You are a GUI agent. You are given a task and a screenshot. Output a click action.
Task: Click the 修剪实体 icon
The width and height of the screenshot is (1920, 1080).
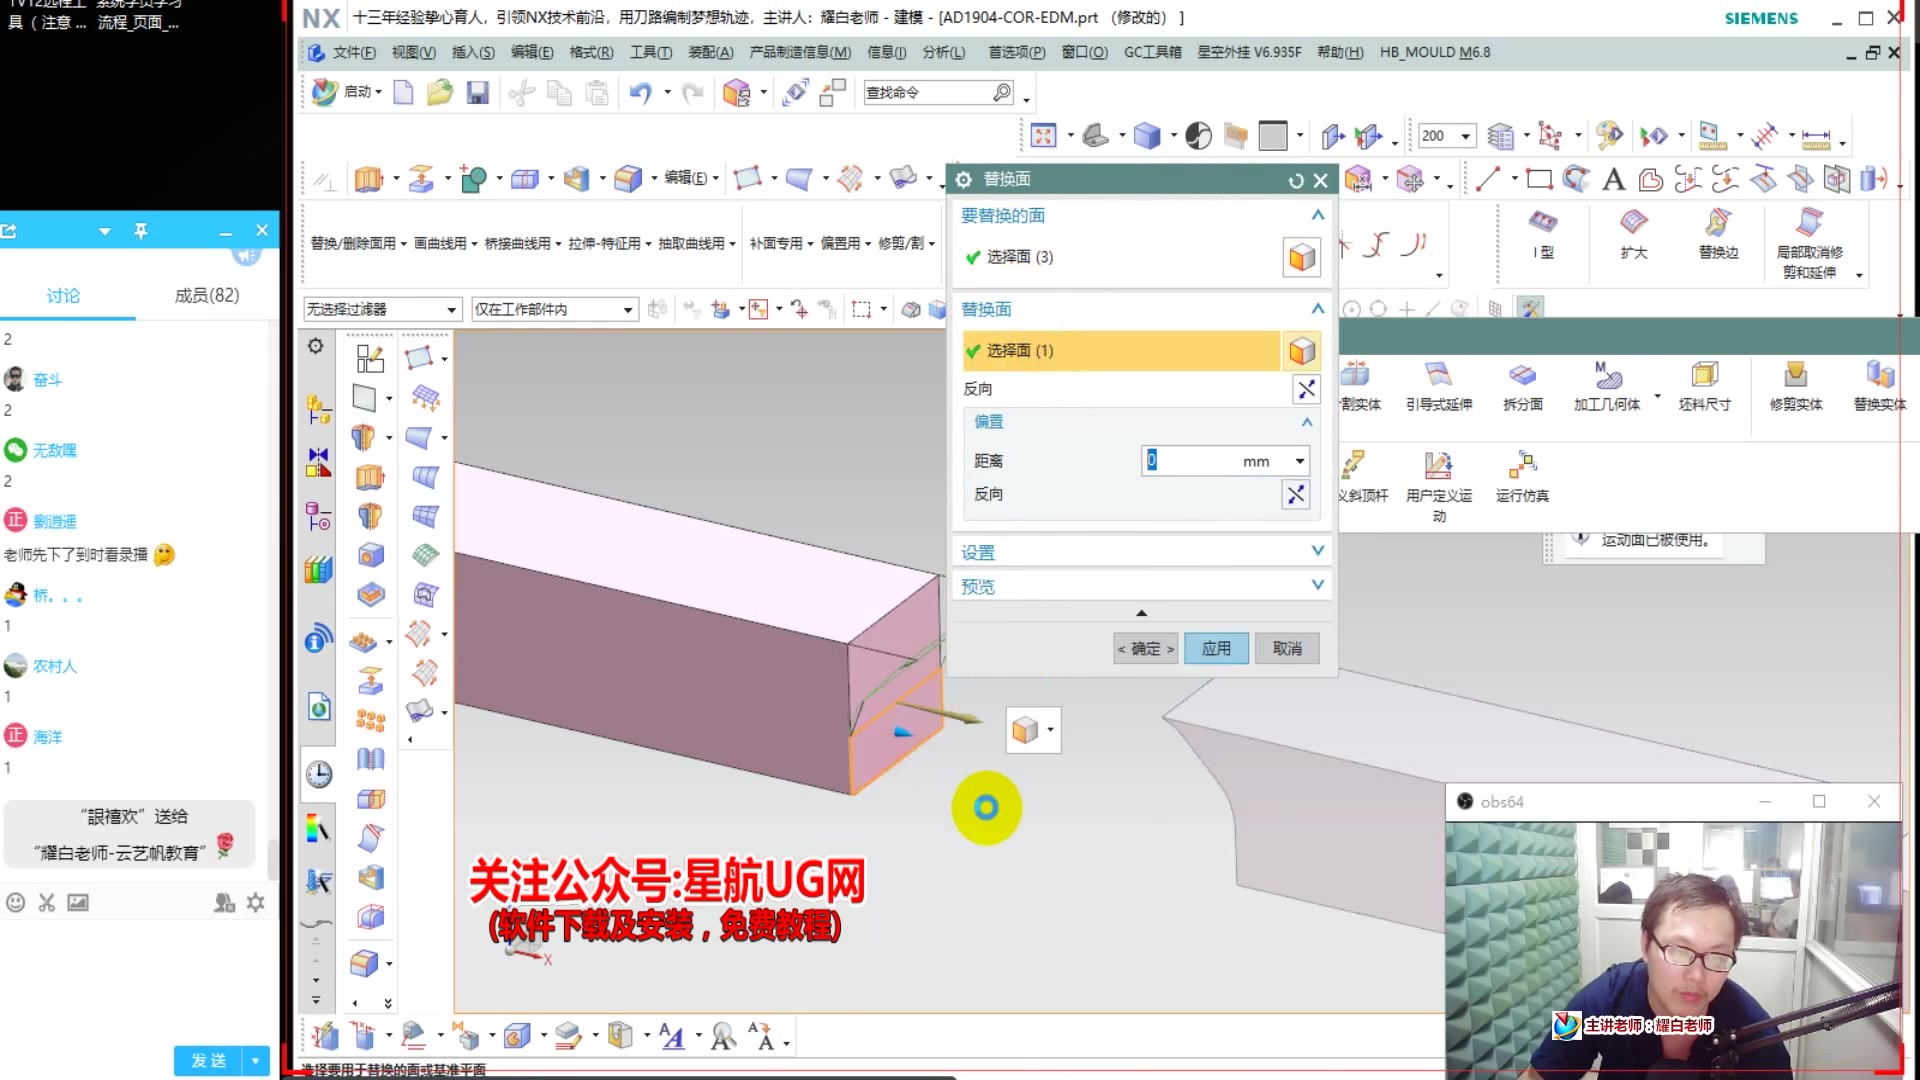pyautogui.click(x=1795, y=376)
